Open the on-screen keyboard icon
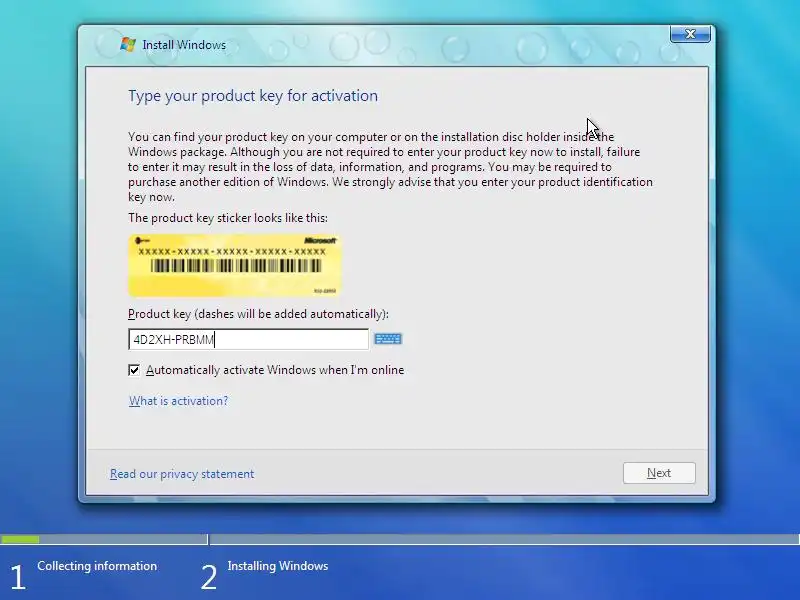Viewport: 800px width, 600px height. 388,339
